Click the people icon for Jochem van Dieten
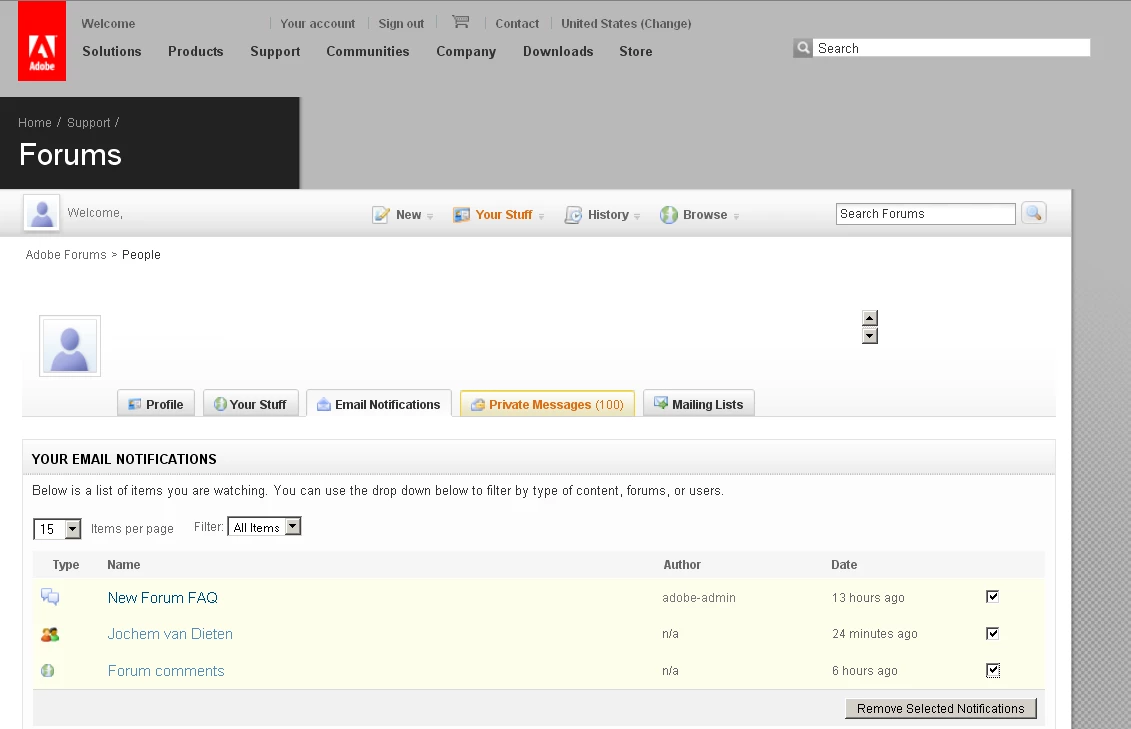 (50, 635)
